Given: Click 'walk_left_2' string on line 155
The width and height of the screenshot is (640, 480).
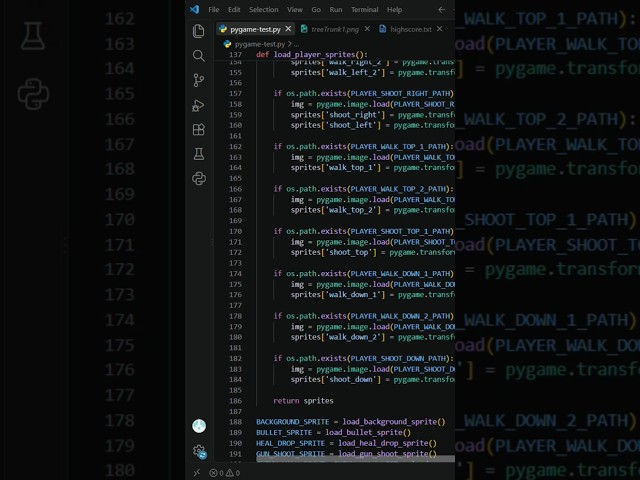Looking at the screenshot, I should [x=353, y=72].
